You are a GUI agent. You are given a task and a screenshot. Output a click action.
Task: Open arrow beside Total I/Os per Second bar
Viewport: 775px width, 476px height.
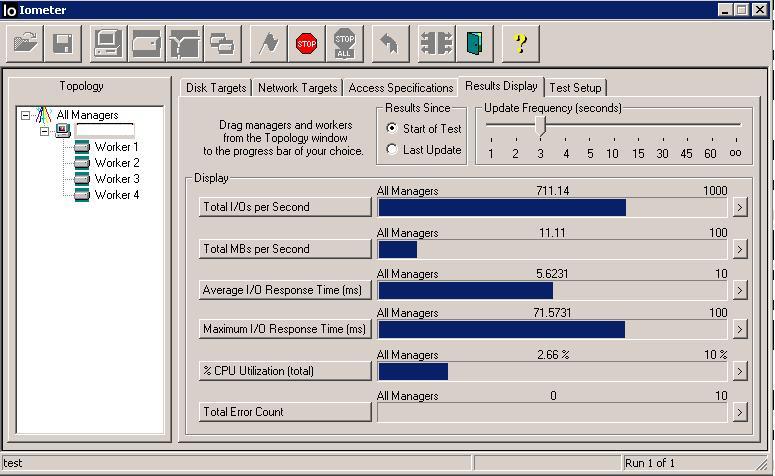(x=739, y=207)
